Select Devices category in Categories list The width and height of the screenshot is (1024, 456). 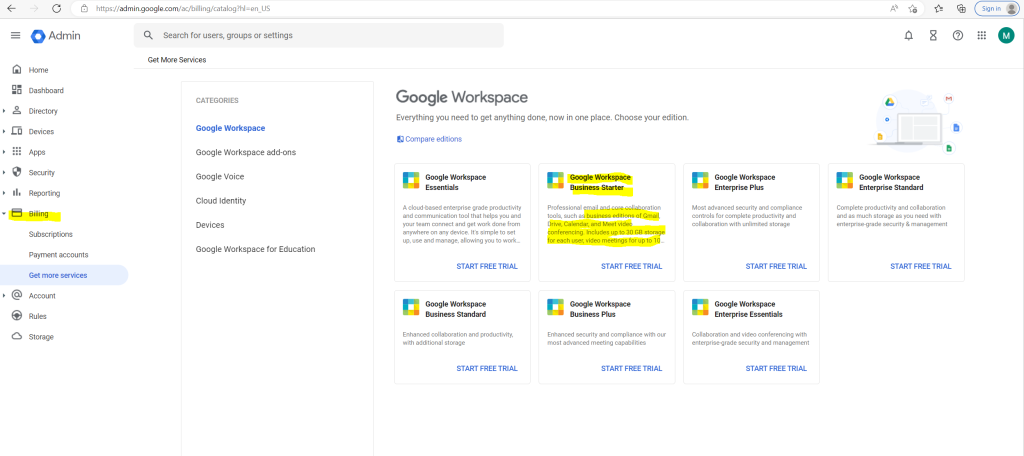[x=210, y=225]
